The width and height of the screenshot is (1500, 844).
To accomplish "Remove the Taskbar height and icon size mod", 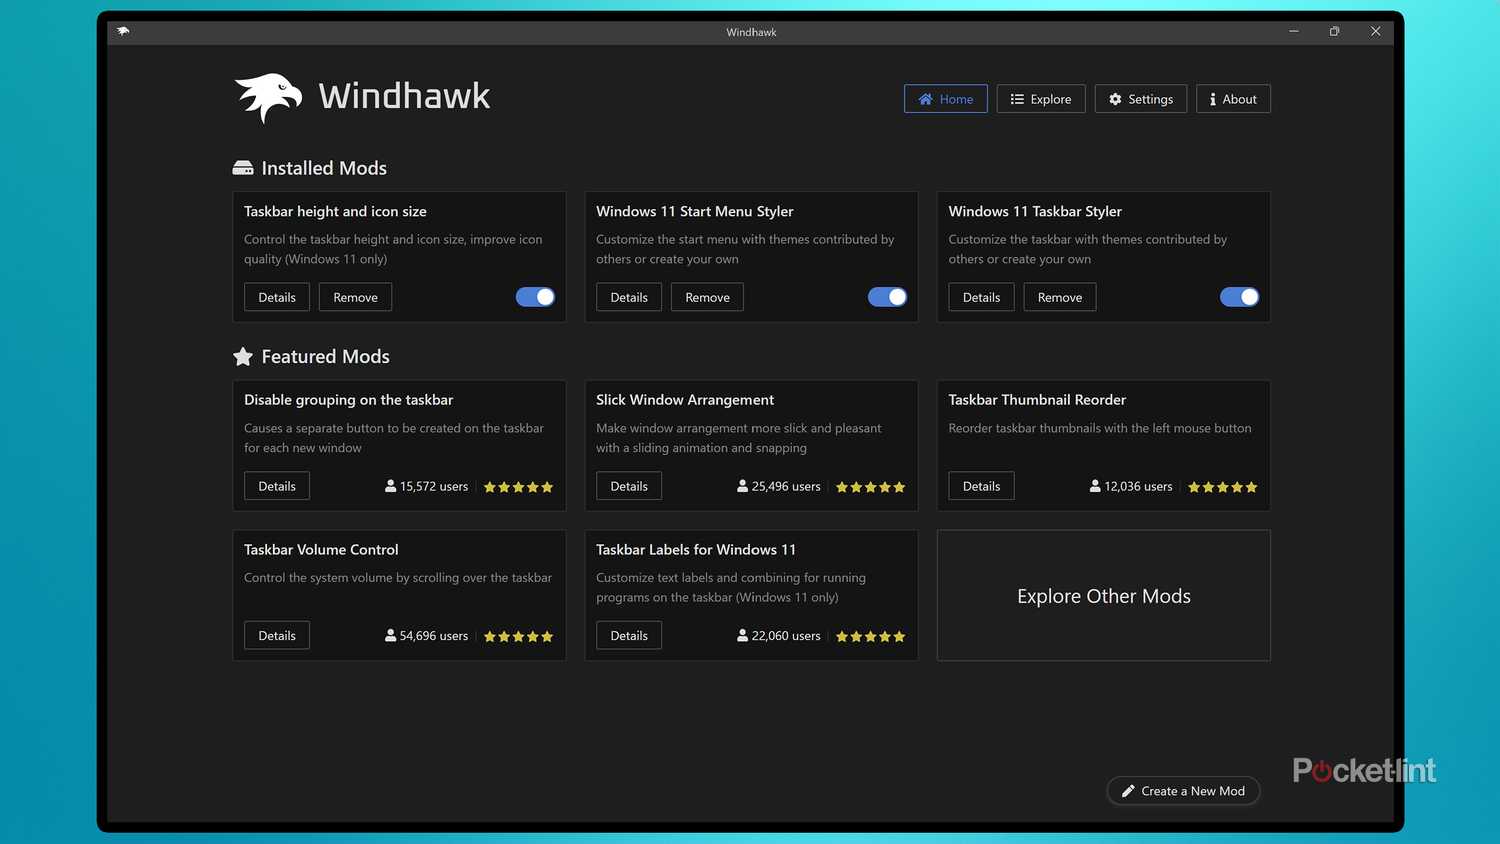I will (x=355, y=297).
